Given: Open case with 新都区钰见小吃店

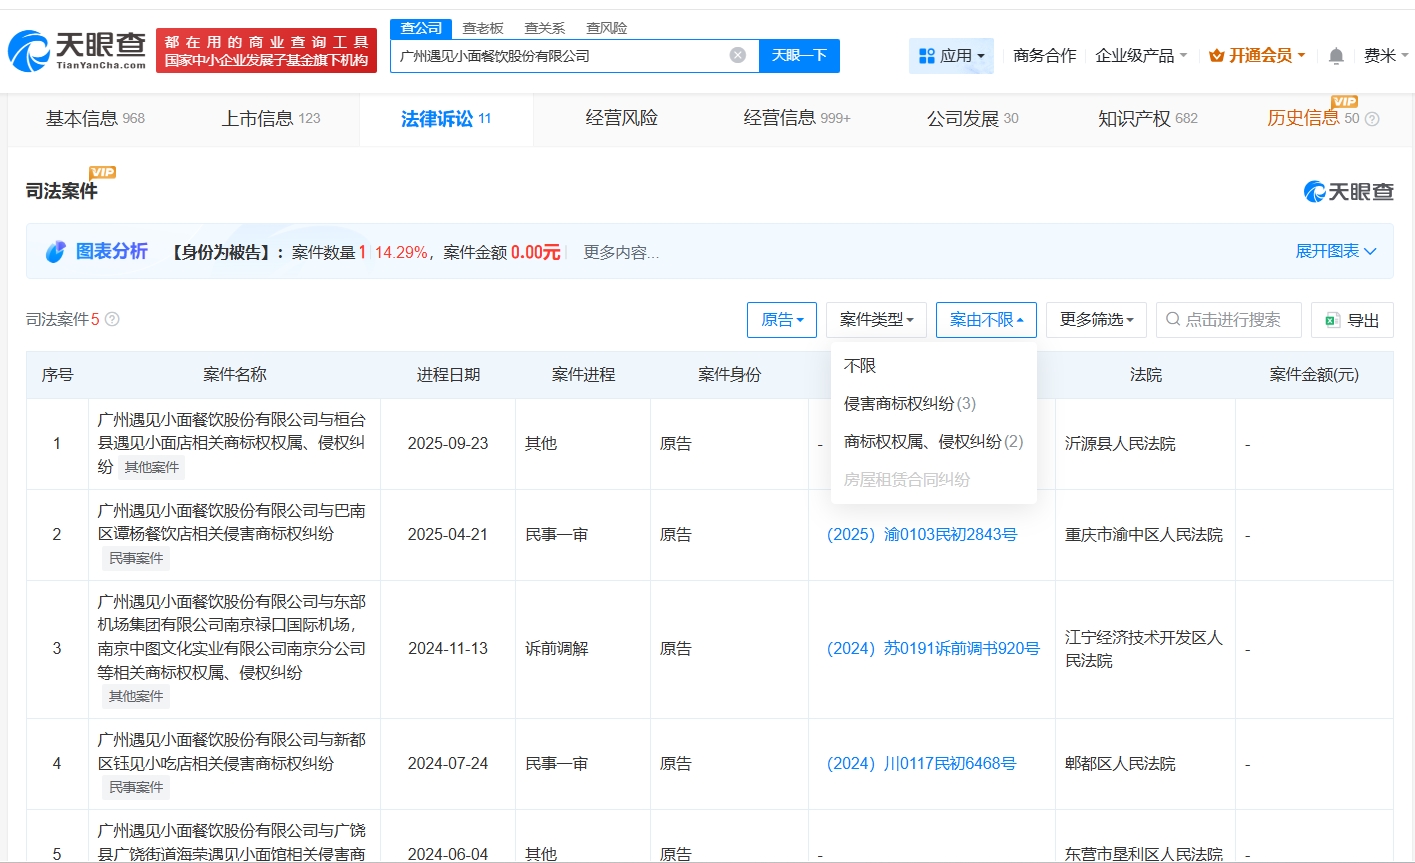Looking at the screenshot, I should 231,751.
